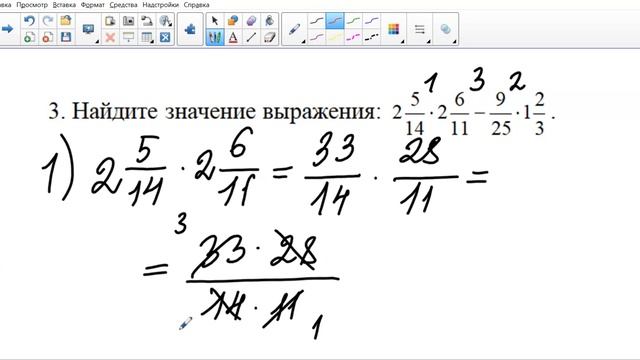This screenshot has height=360, width=640.
Task: Click the Screen Capture camera icon
Action: coord(129,20)
